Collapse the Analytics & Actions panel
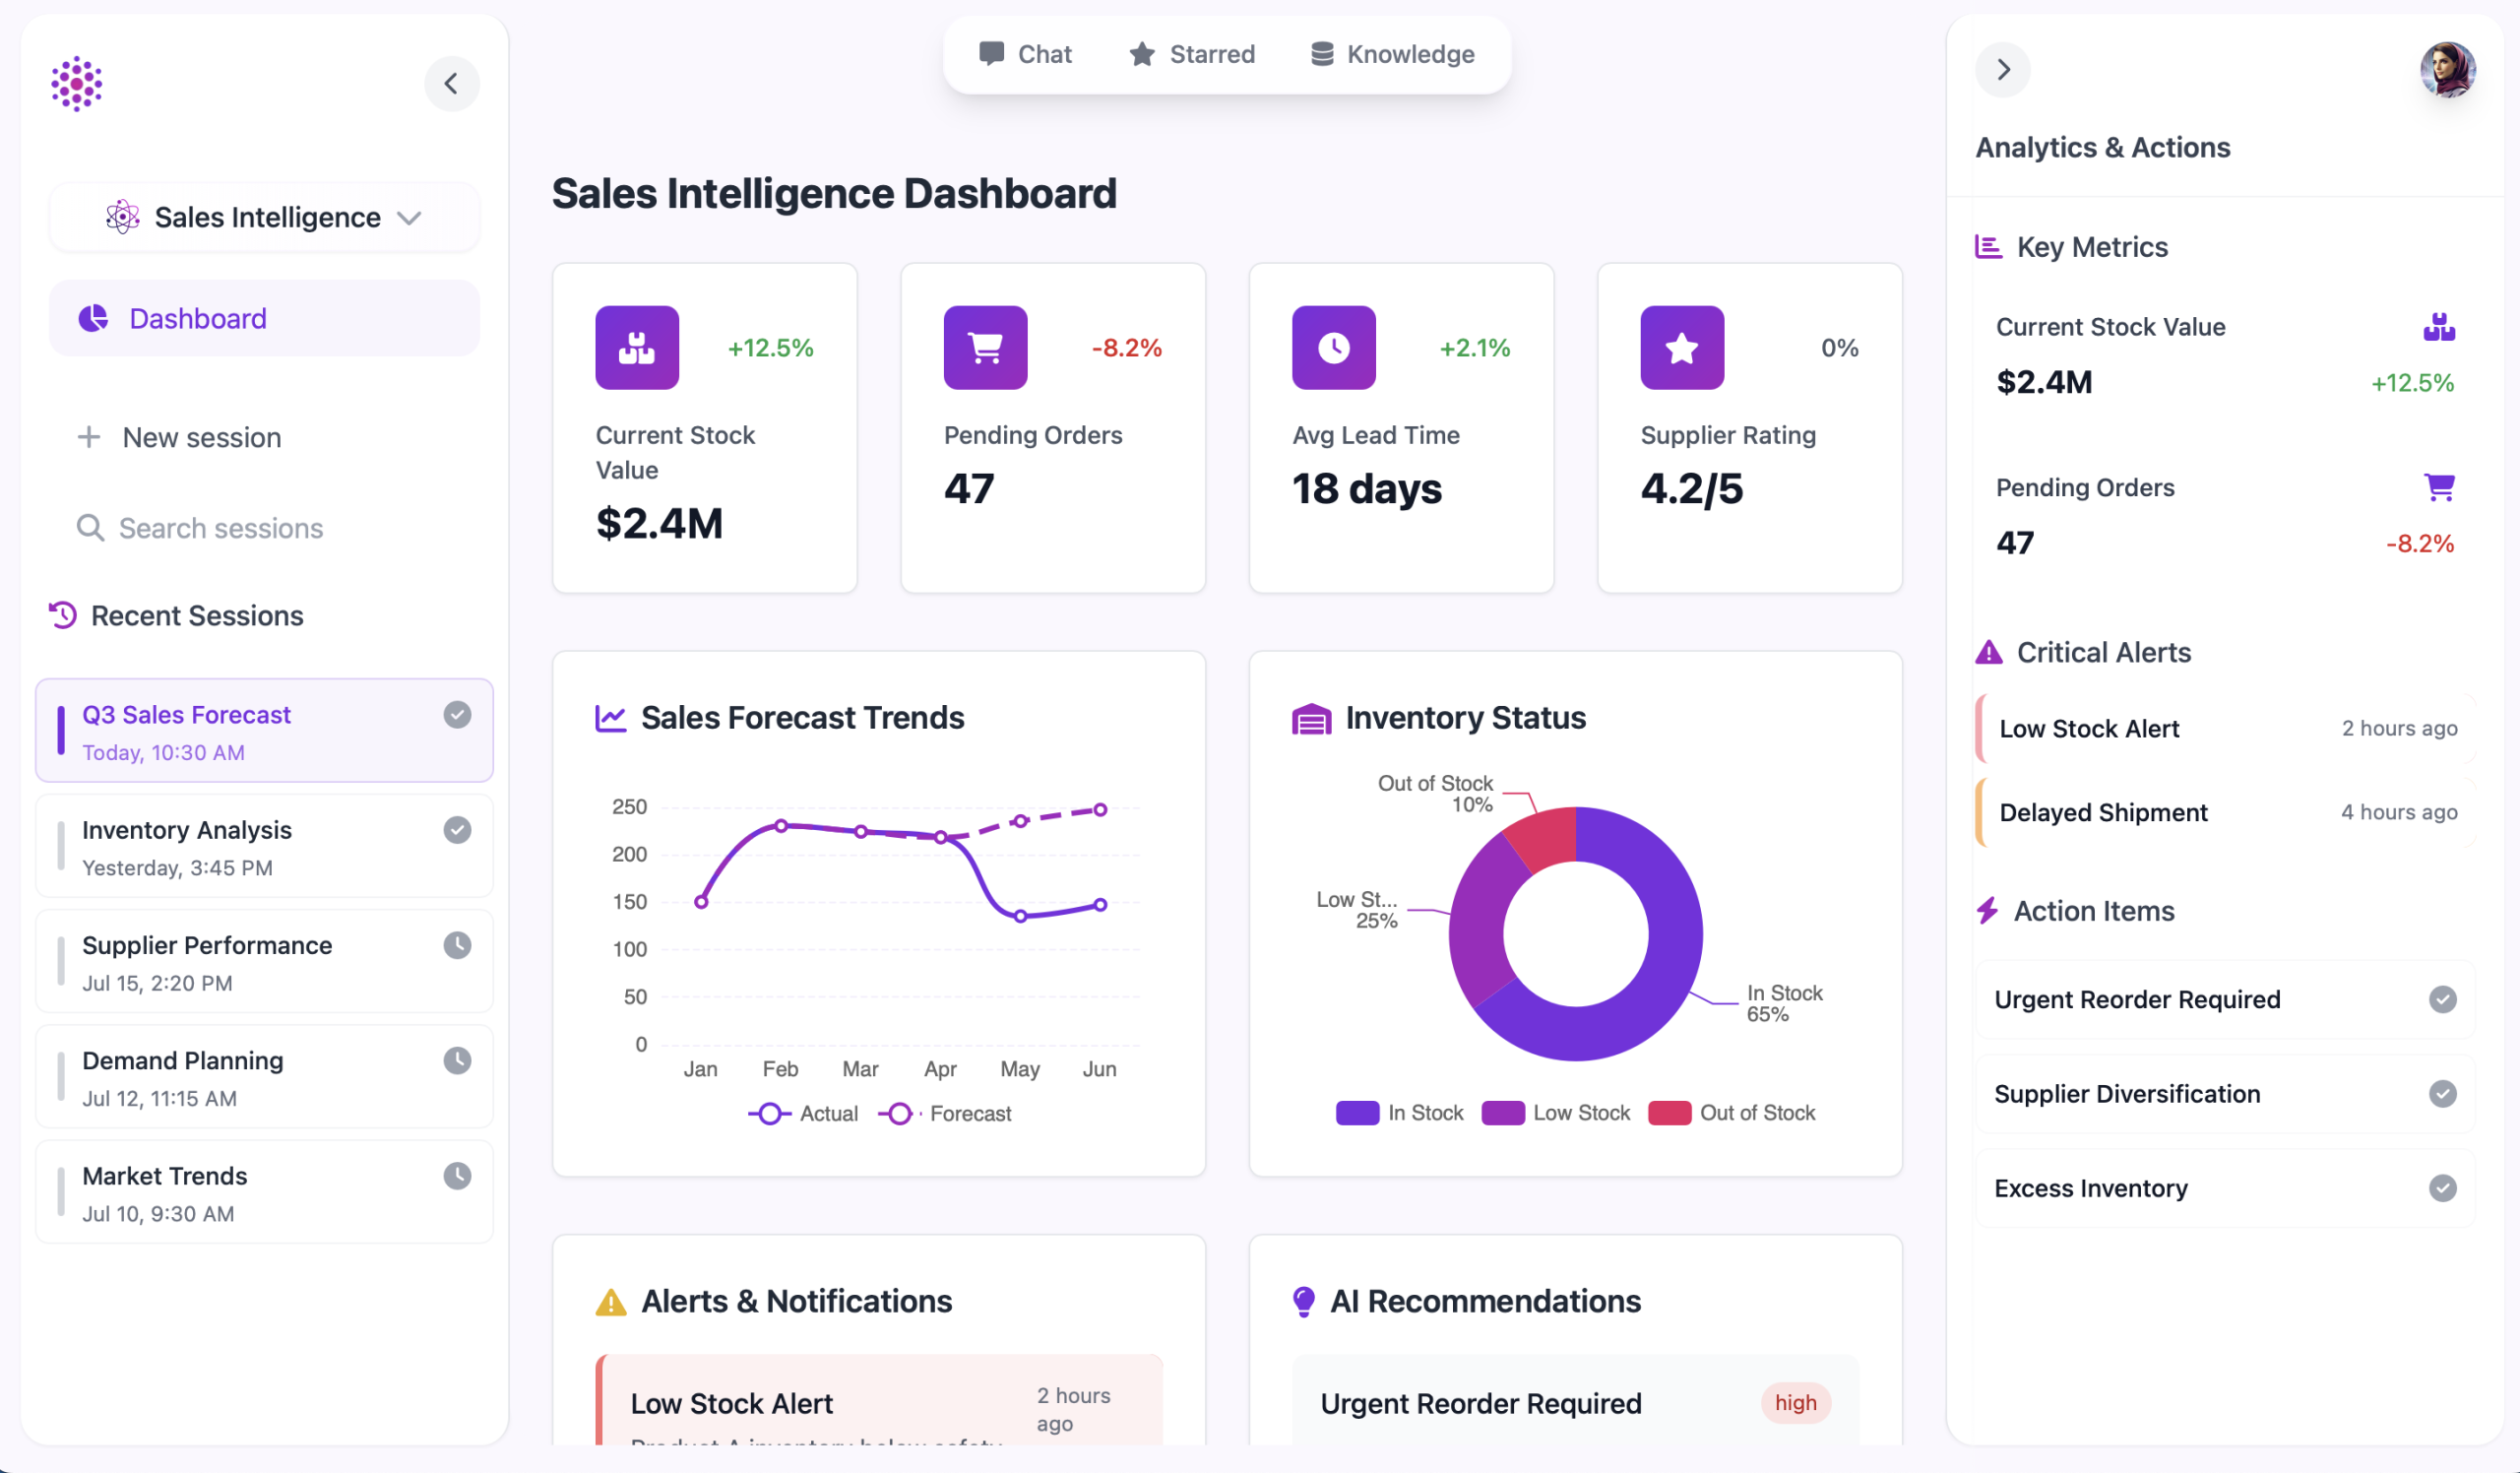Viewport: 2520px width, 1473px height. [x=2003, y=70]
